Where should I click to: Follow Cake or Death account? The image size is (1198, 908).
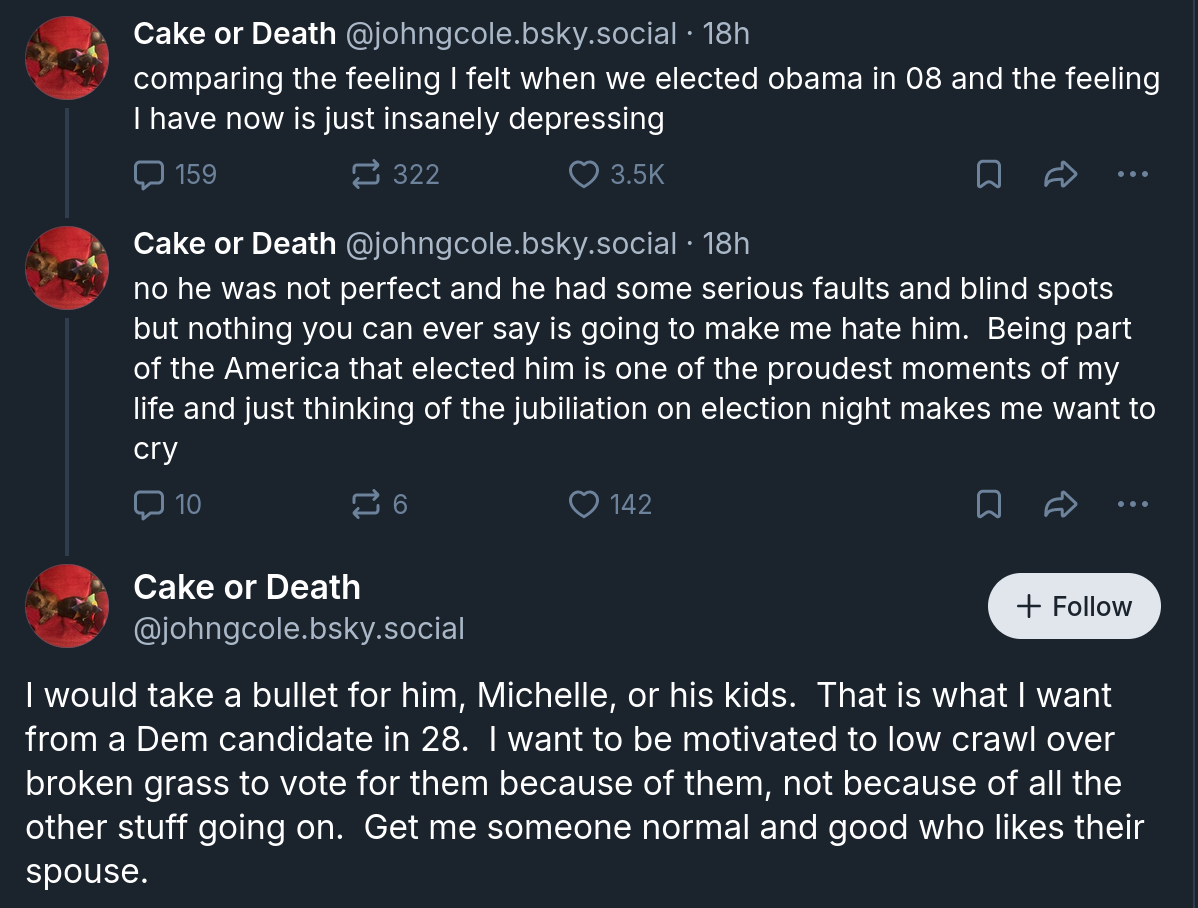(1074, 606)
